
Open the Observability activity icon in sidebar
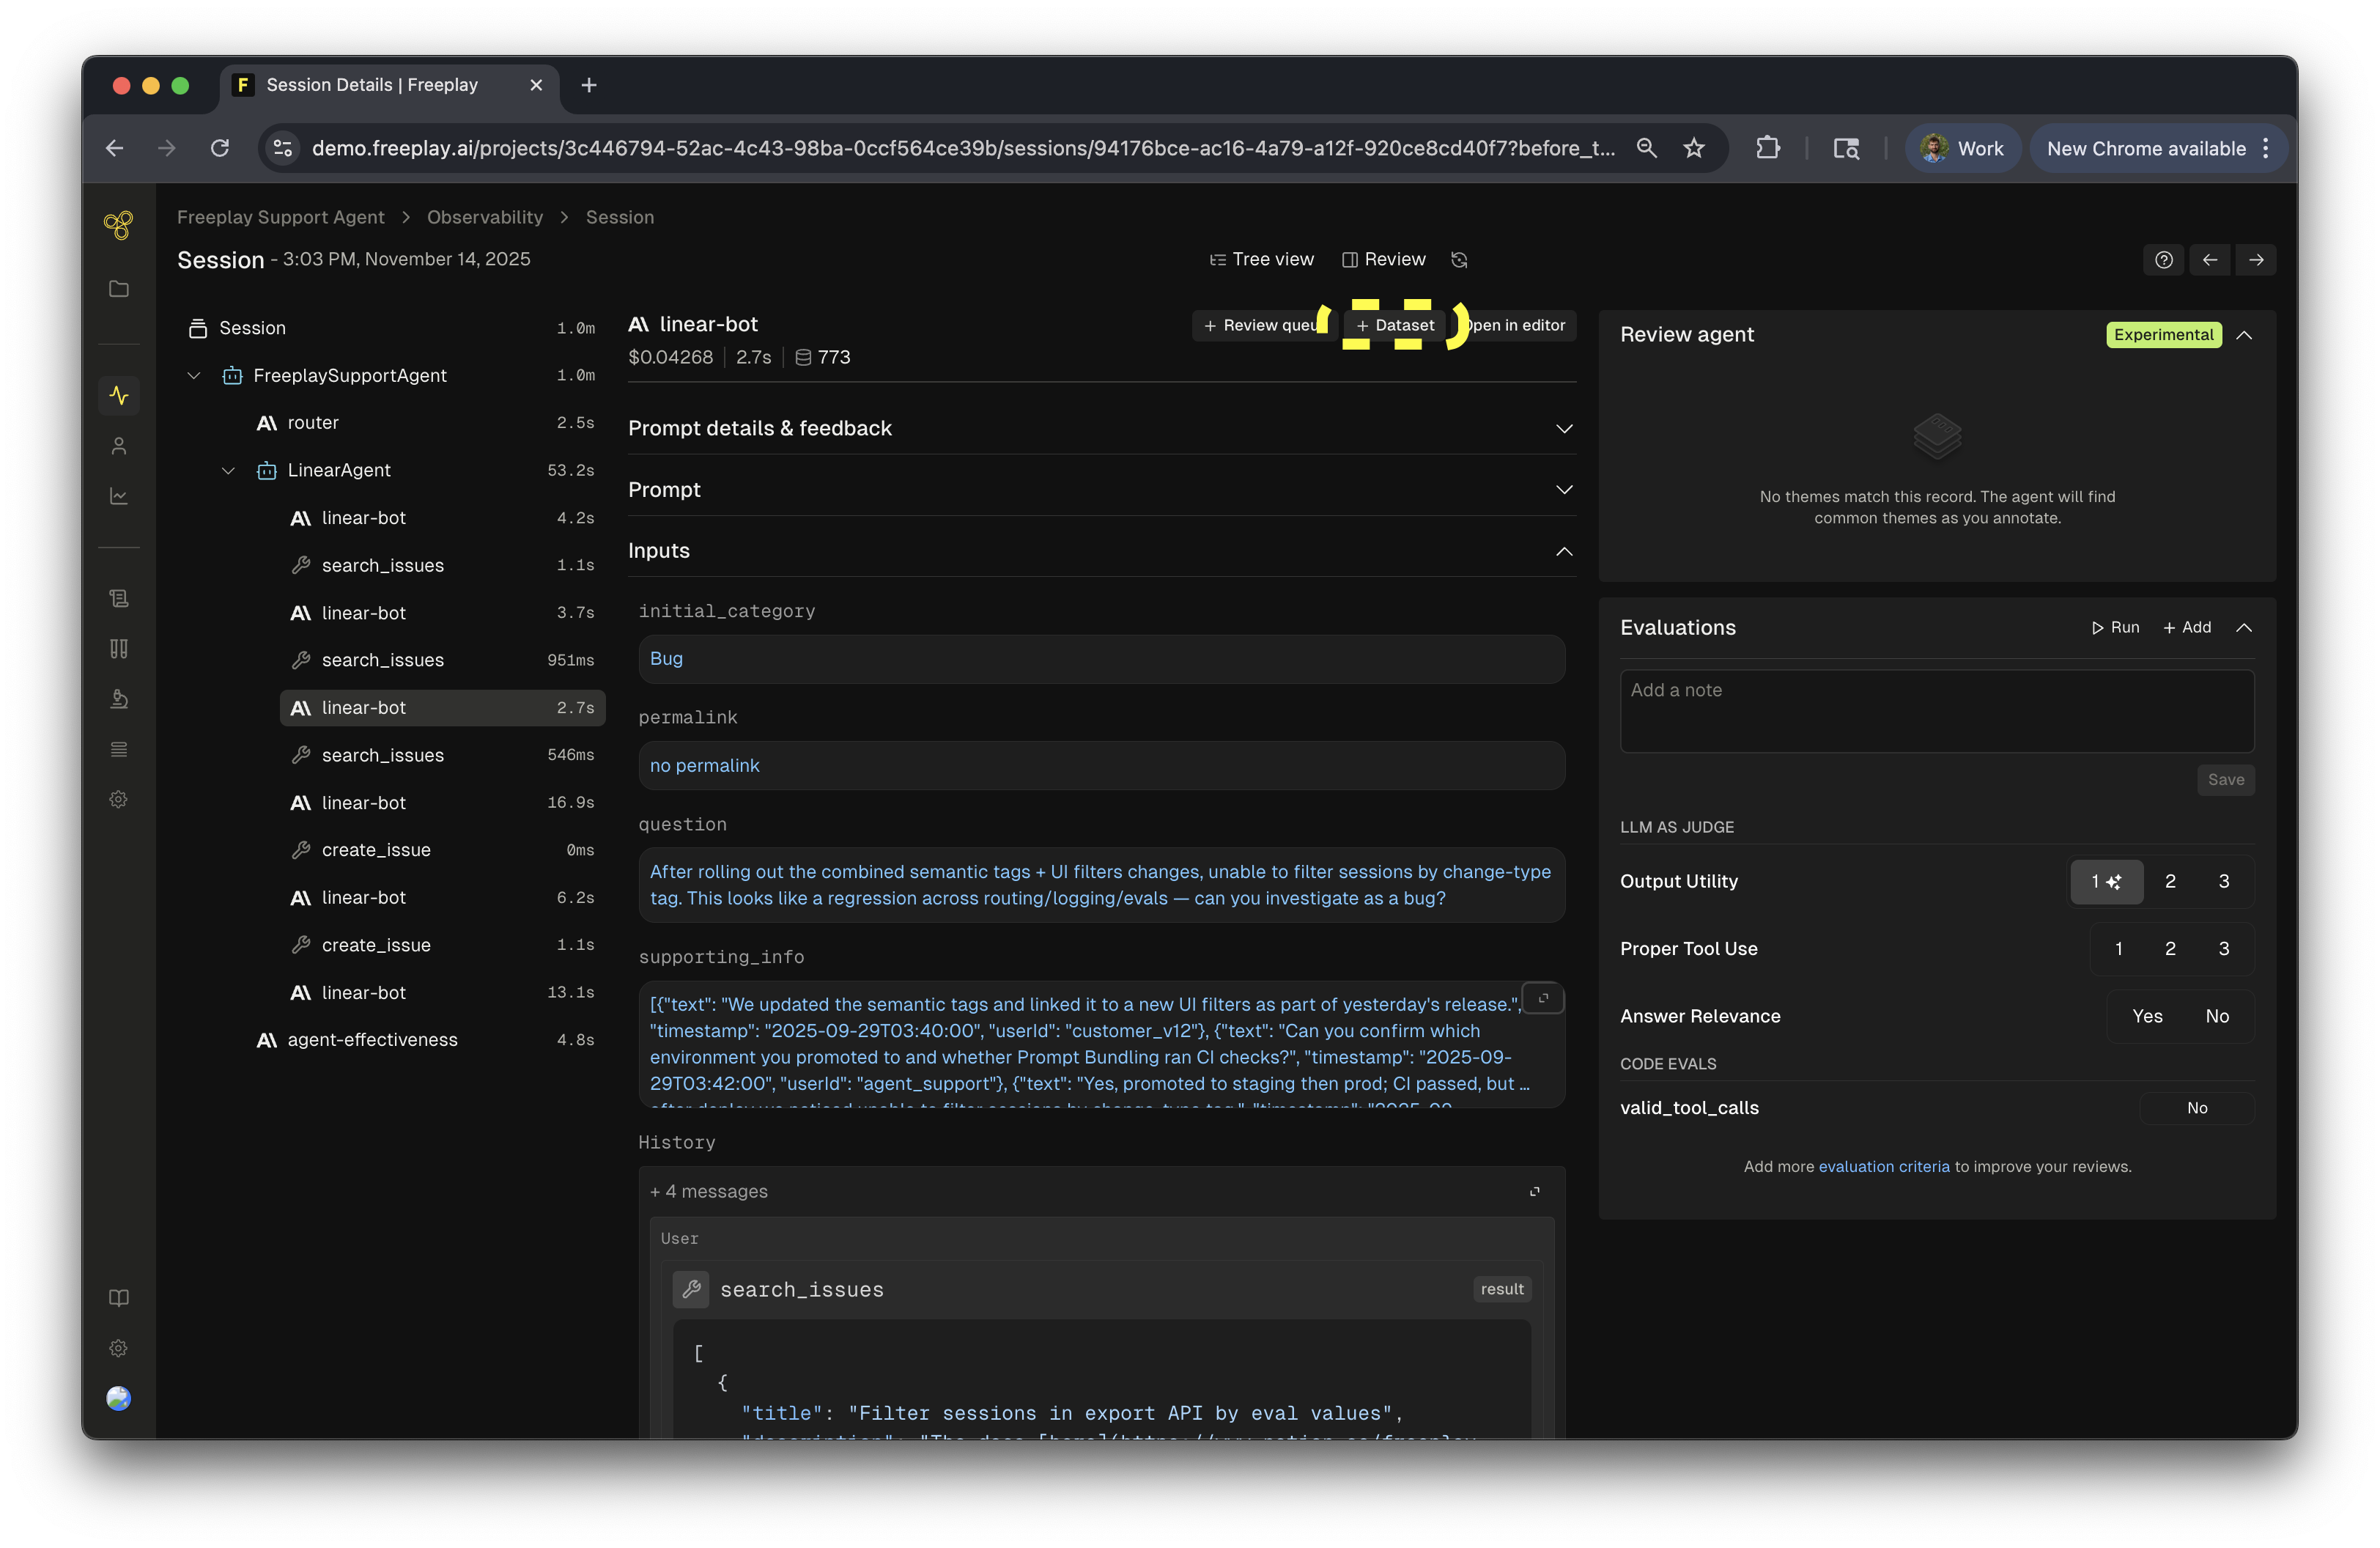pyautogui.click(x=119, y=395)
